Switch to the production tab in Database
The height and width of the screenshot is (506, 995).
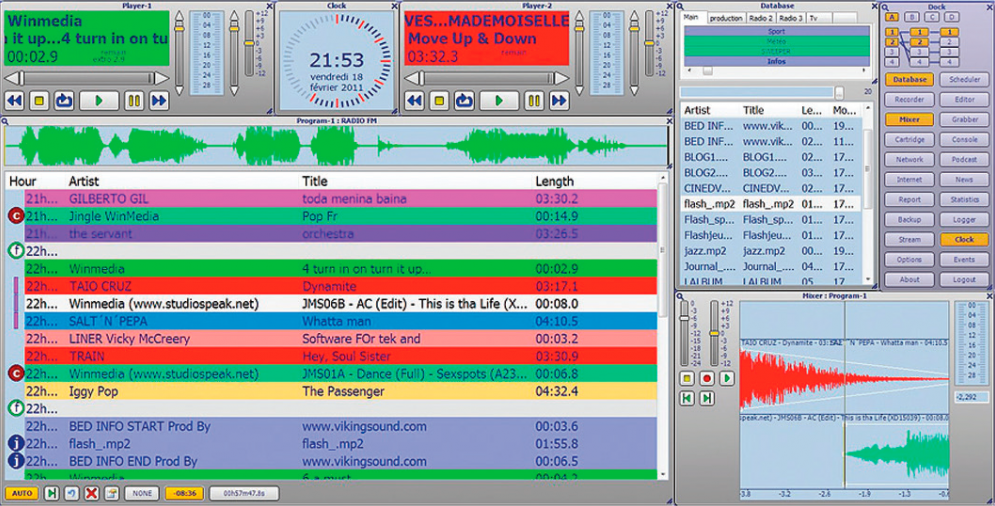click(x=726, y=18)
